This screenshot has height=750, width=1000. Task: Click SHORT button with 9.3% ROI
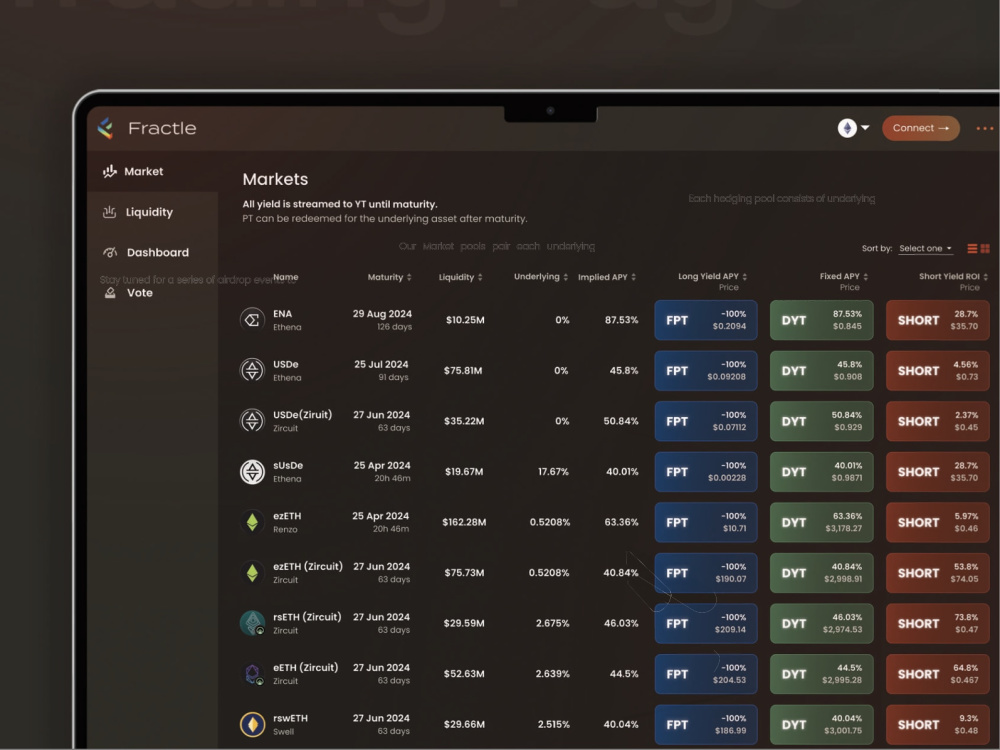tap(938, 724)
